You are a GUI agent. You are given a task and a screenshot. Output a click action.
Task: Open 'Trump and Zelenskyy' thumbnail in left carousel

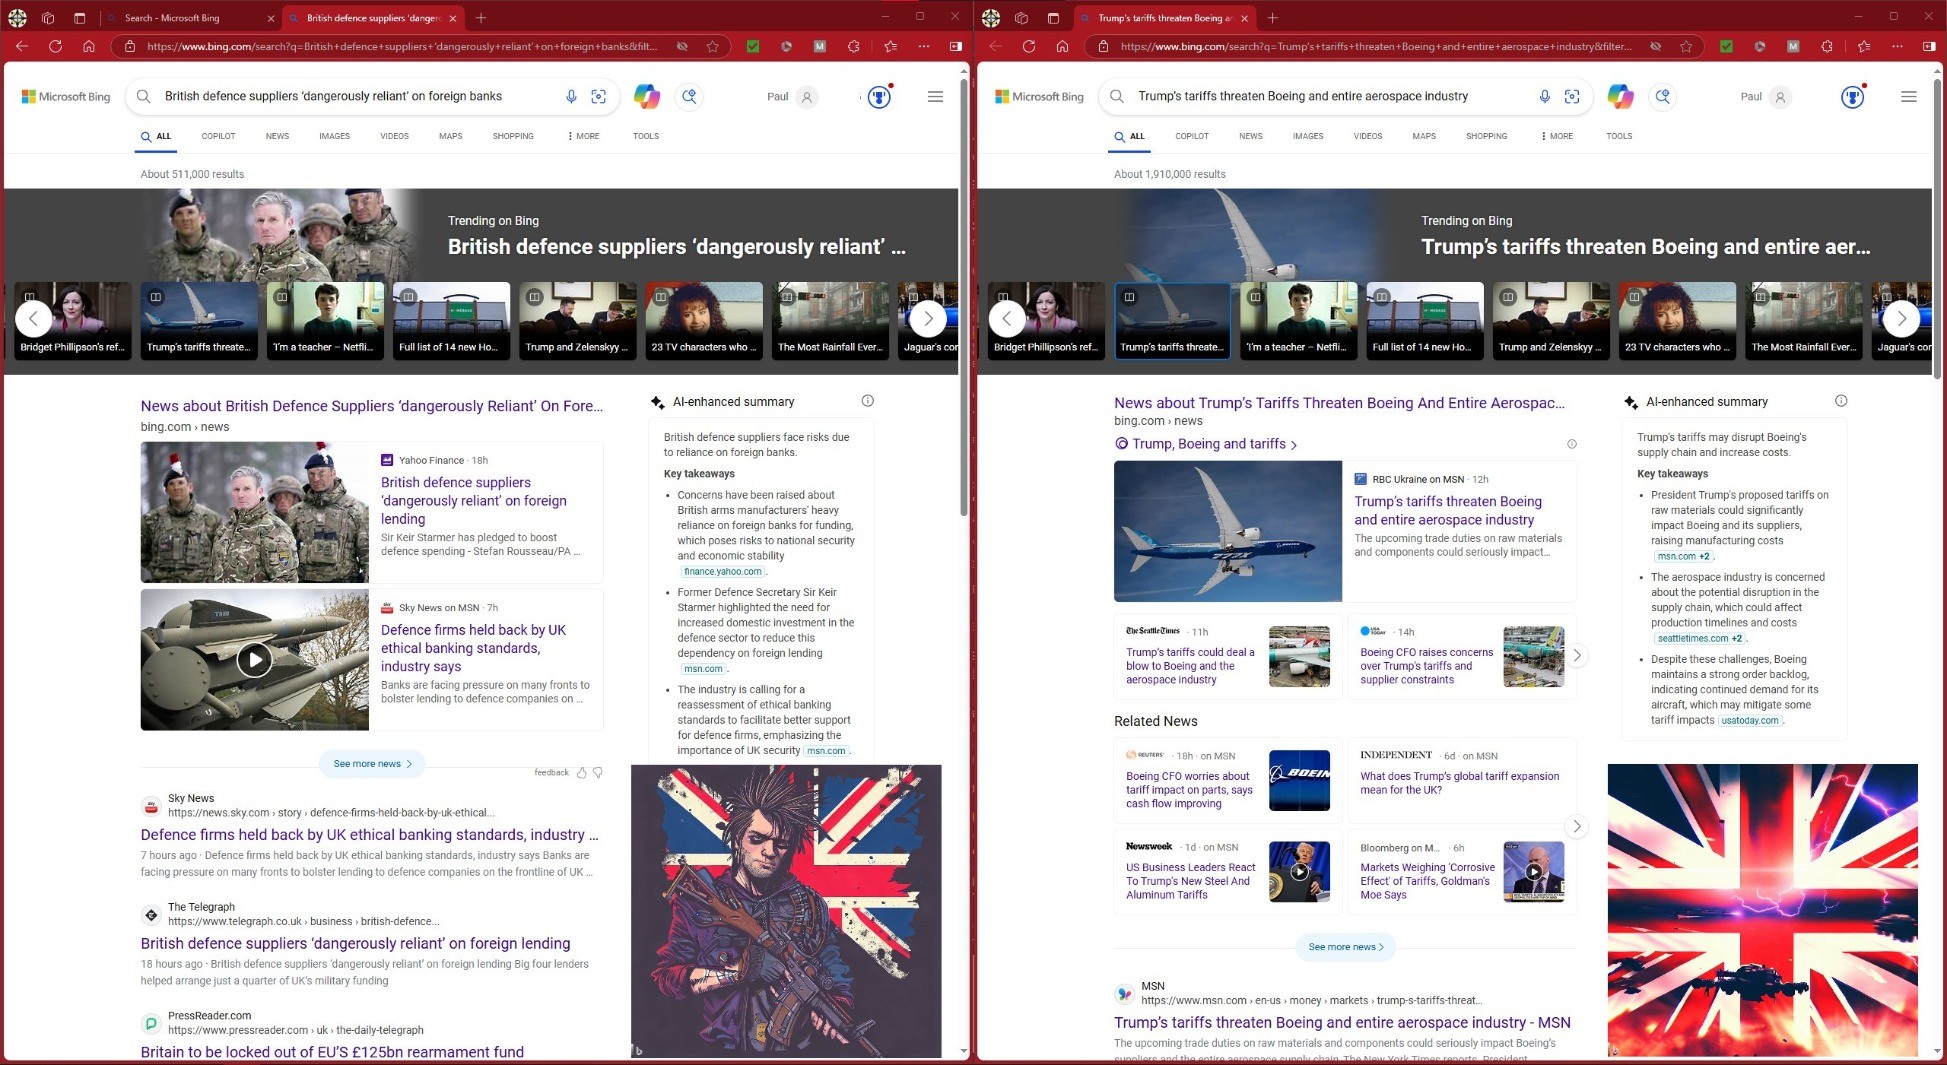pos(577,319)
